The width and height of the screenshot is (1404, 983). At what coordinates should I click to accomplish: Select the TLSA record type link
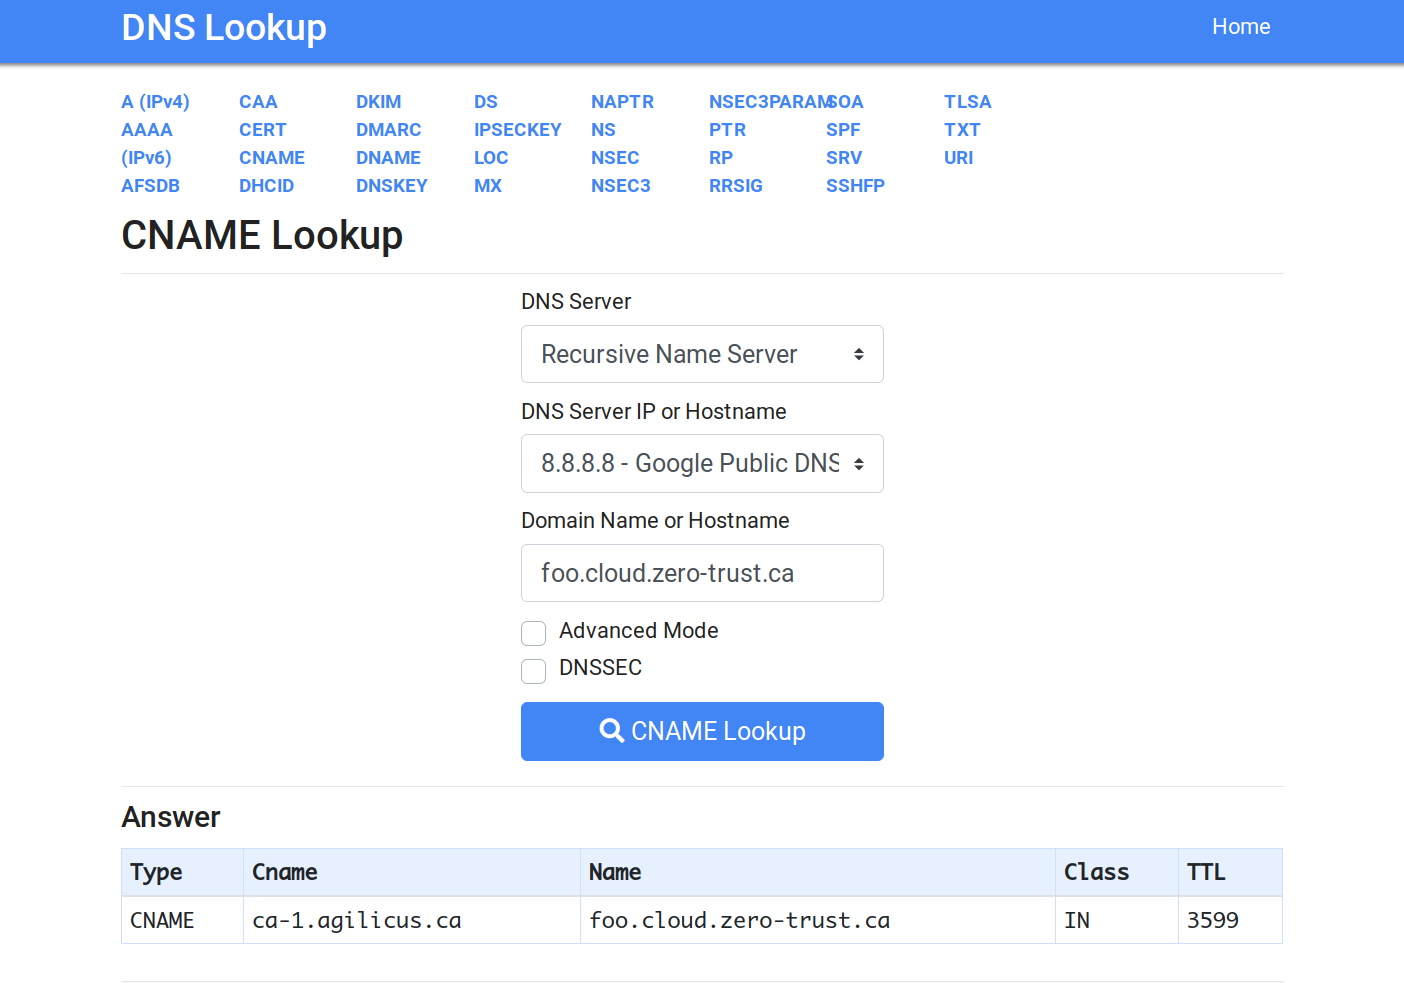coord(967,102)
